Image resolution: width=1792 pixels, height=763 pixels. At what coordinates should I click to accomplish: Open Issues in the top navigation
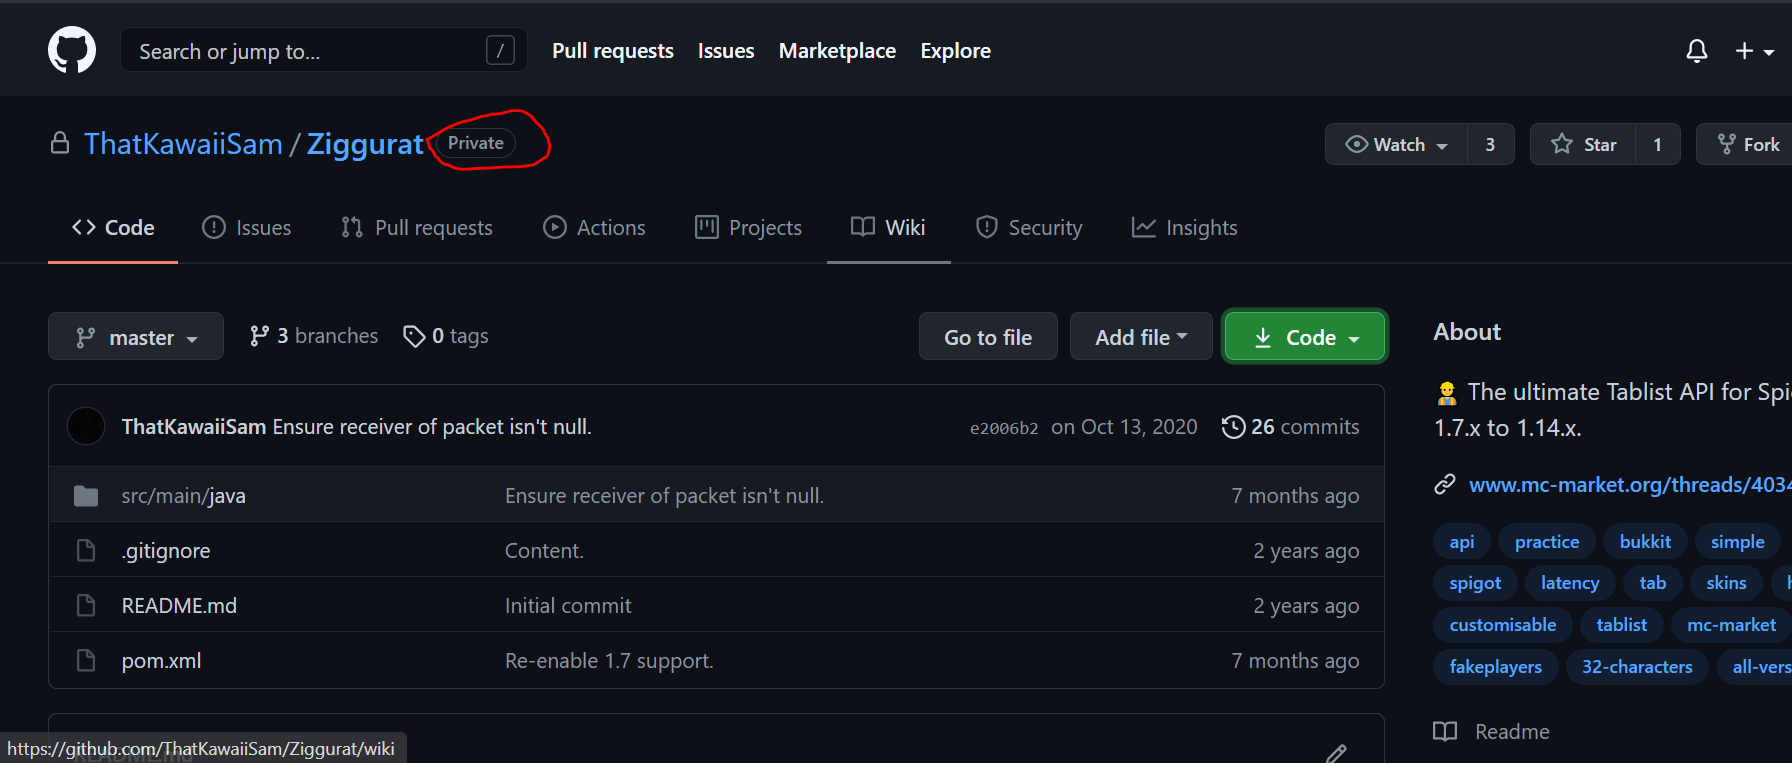pyautogui.click(x=726, y=51)
